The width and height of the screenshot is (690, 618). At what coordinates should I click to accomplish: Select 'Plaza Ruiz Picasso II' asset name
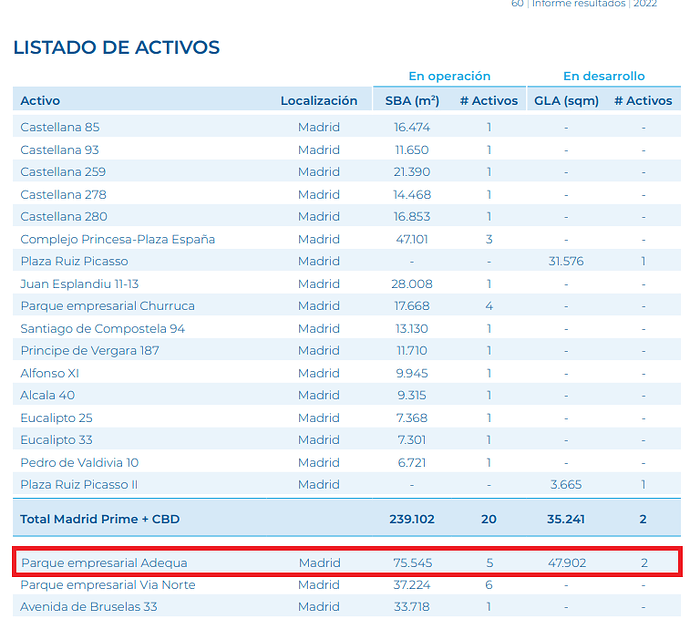click(79, 485)
